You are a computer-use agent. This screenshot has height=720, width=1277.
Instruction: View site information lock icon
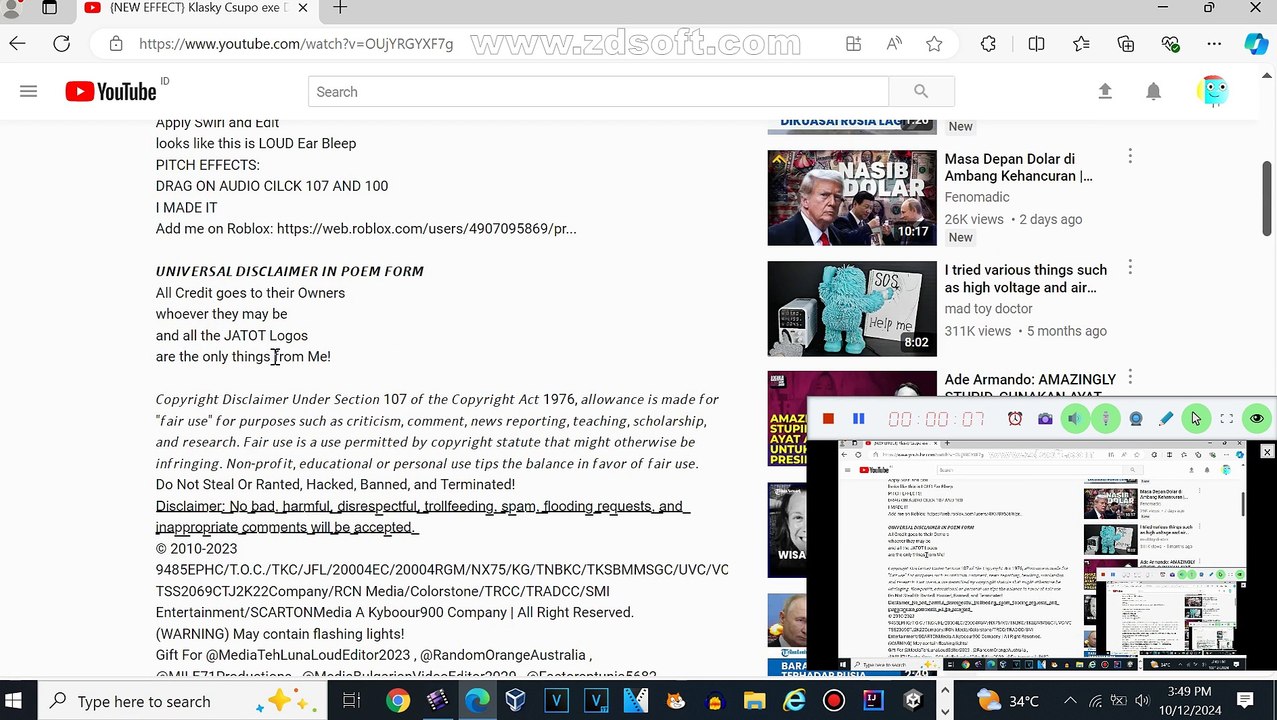[x=116, y=44]
